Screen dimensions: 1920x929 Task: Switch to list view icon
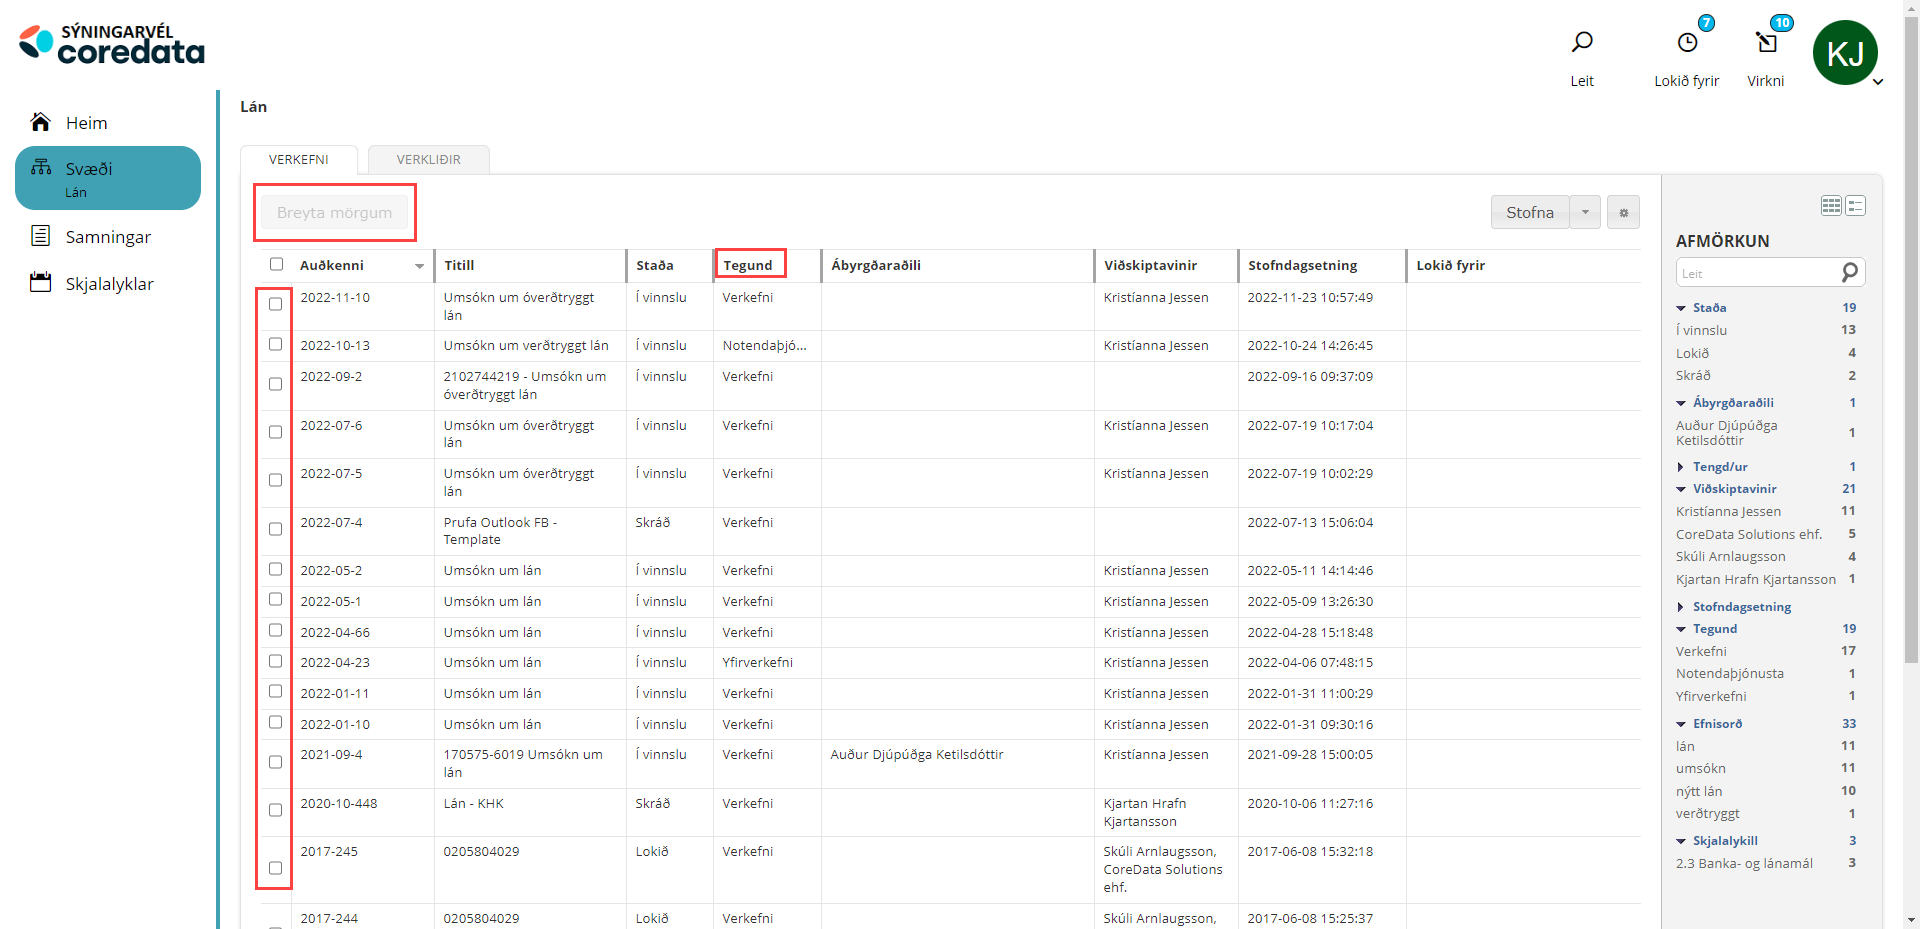(1856, 206)
